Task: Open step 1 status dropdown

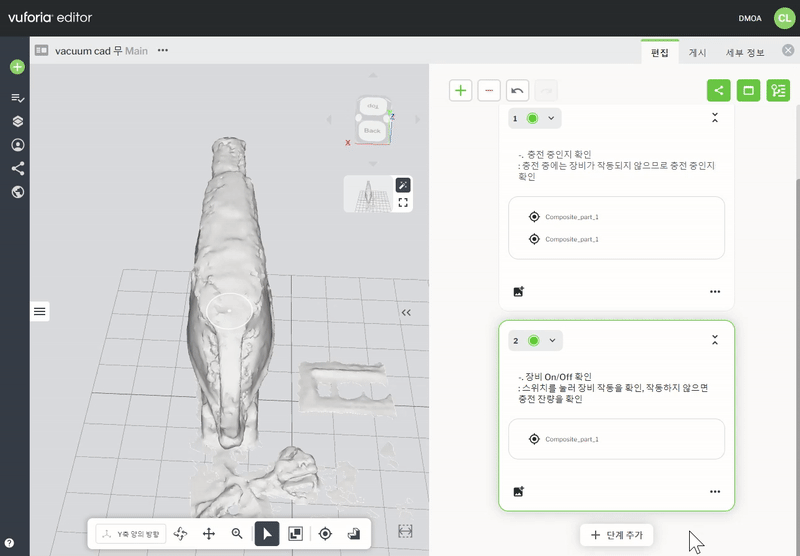Action: point(551,118)
